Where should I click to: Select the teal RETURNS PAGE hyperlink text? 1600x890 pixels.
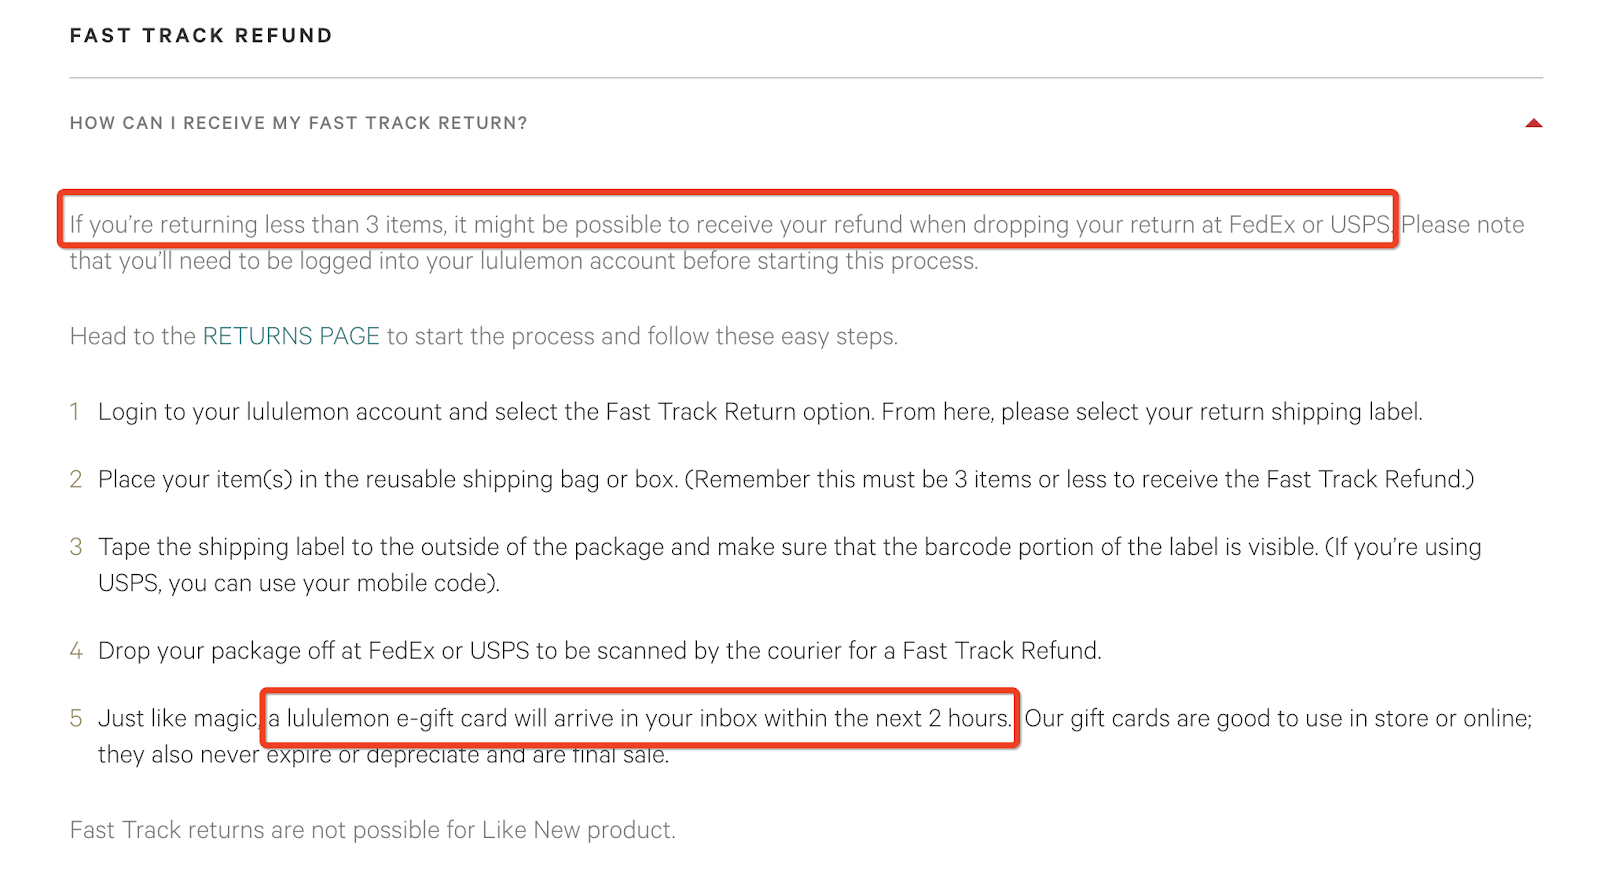pos(291,336)
